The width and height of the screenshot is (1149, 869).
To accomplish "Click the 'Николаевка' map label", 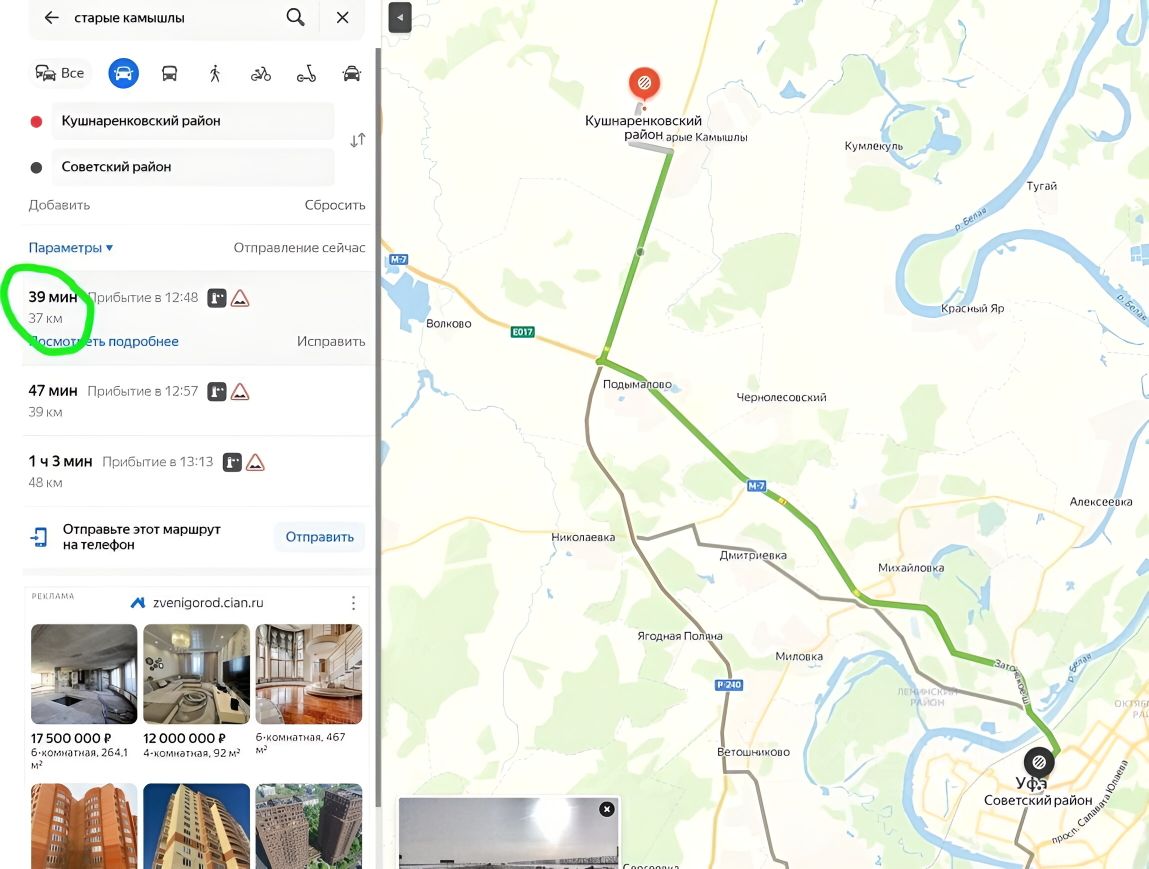I will [583, 537].
